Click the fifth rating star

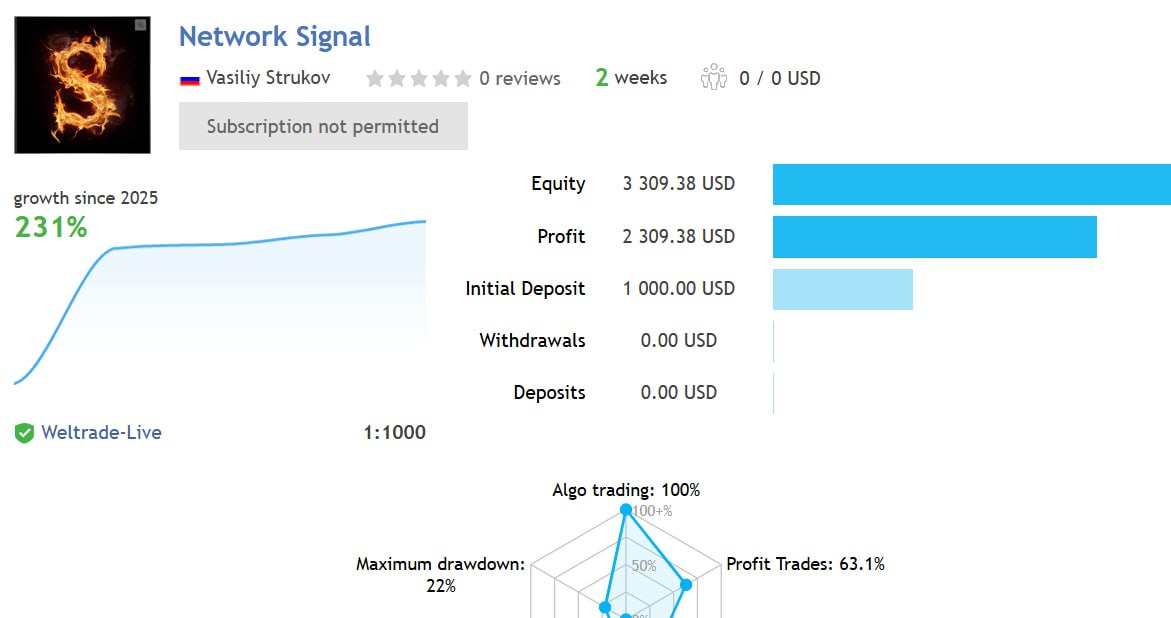point(463,78)
